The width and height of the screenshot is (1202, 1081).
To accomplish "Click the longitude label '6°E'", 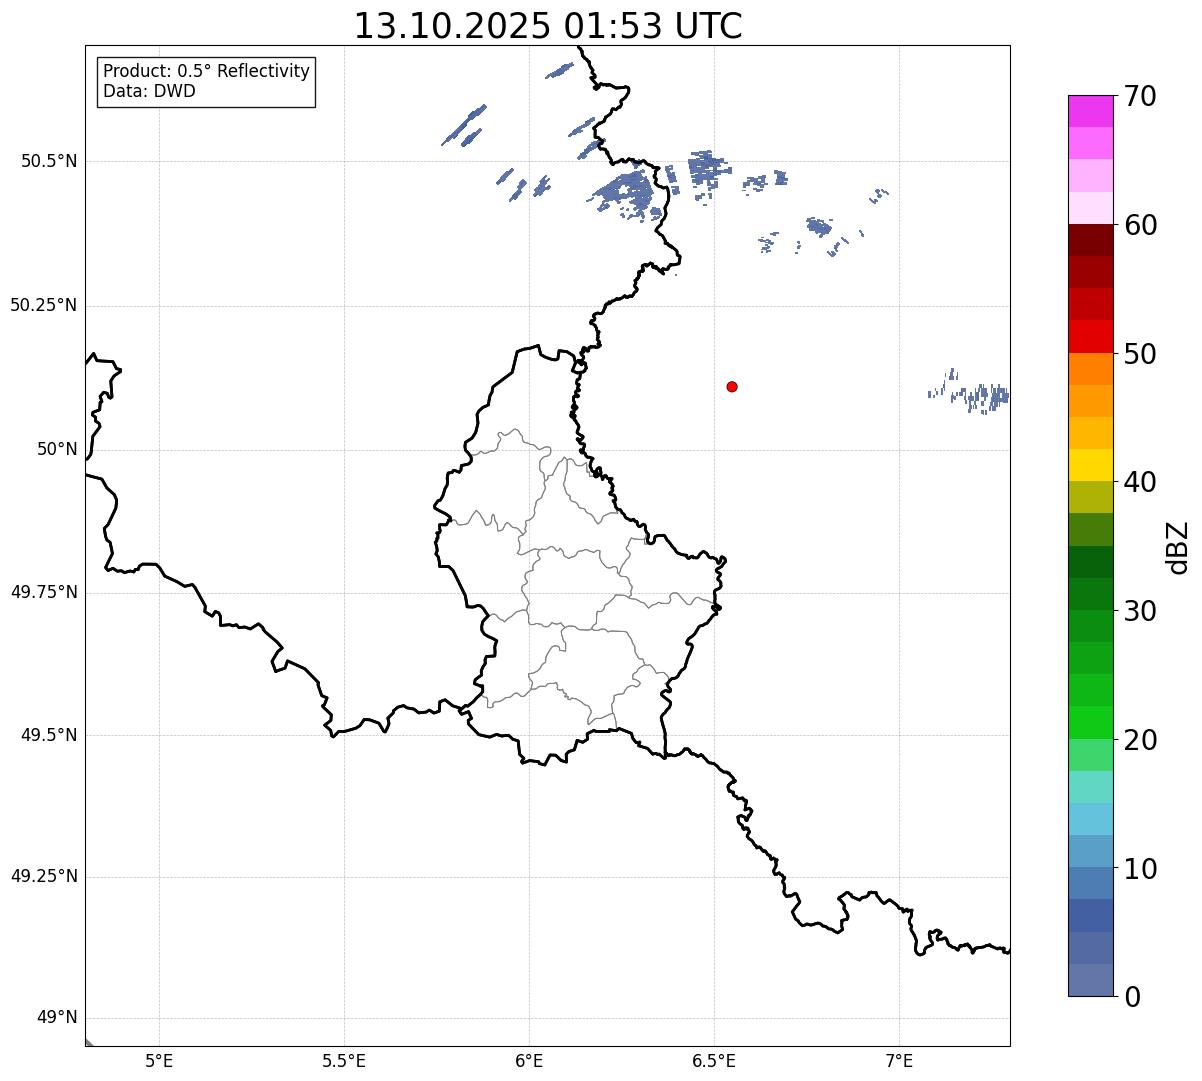I will click(529, 1061).
